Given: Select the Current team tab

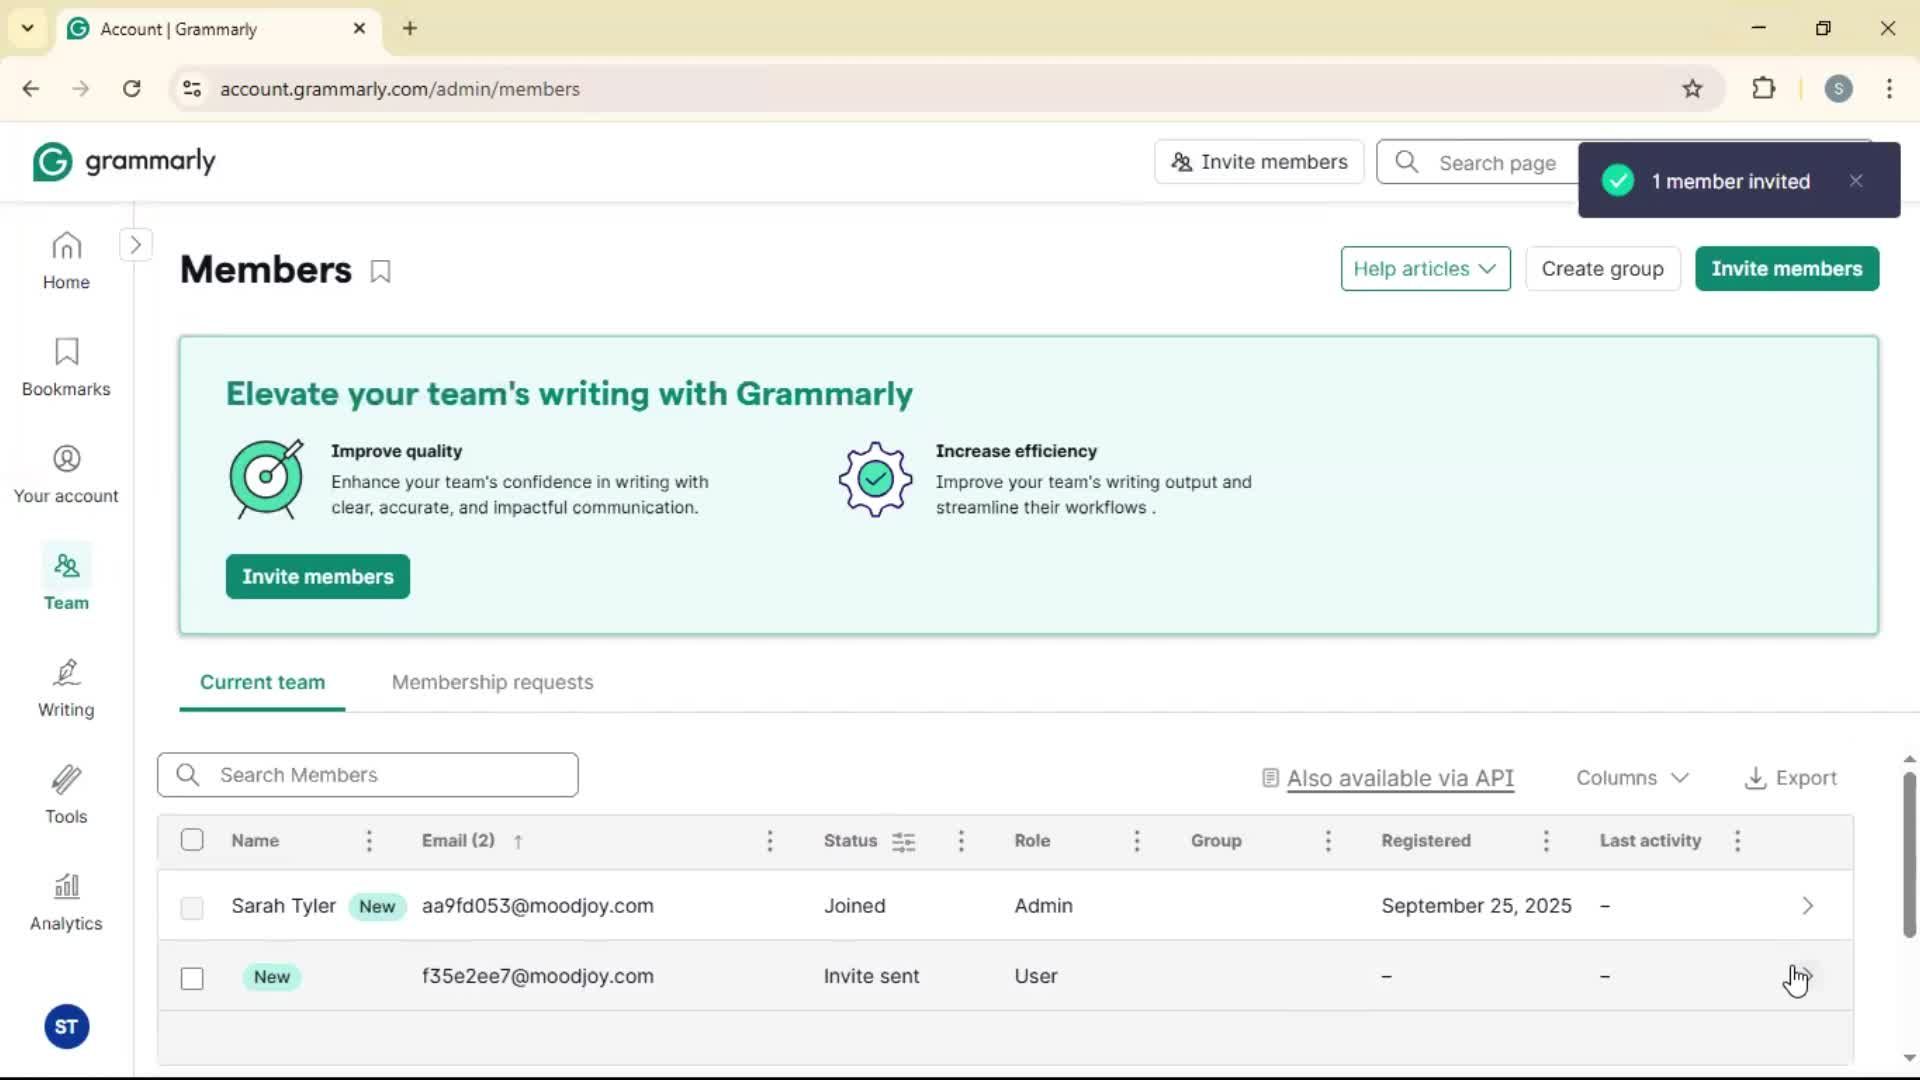Looking at the screenshot, I should (x=262, y=682).
